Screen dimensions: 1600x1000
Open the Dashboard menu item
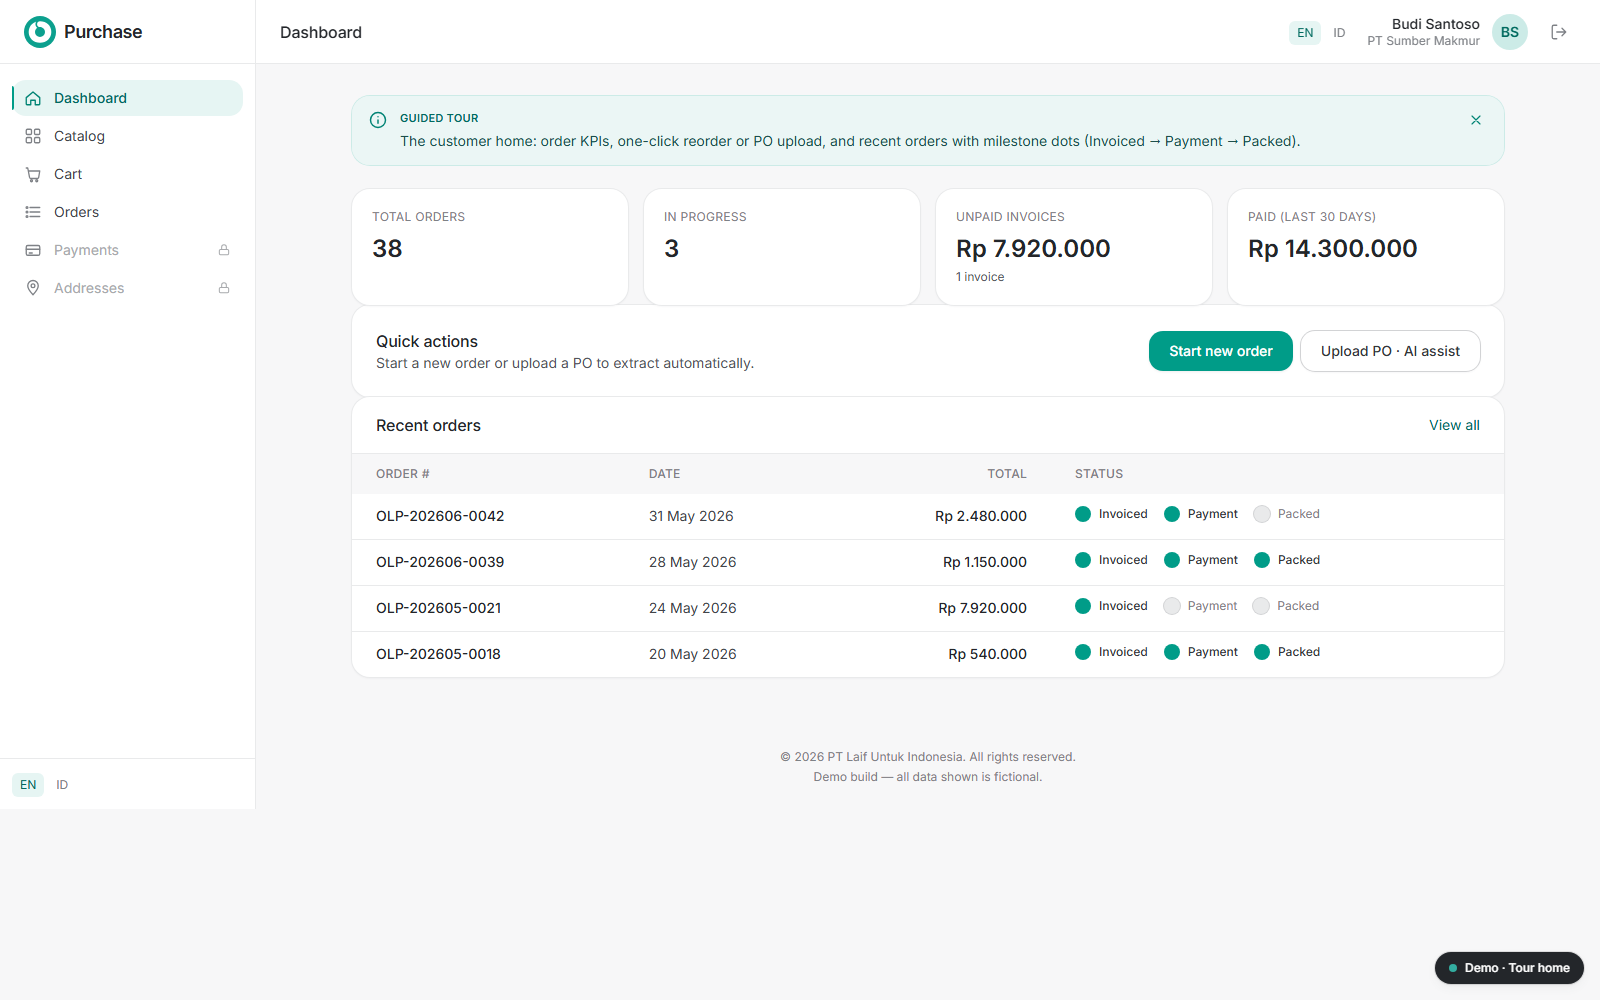click(x=128, y=98)
